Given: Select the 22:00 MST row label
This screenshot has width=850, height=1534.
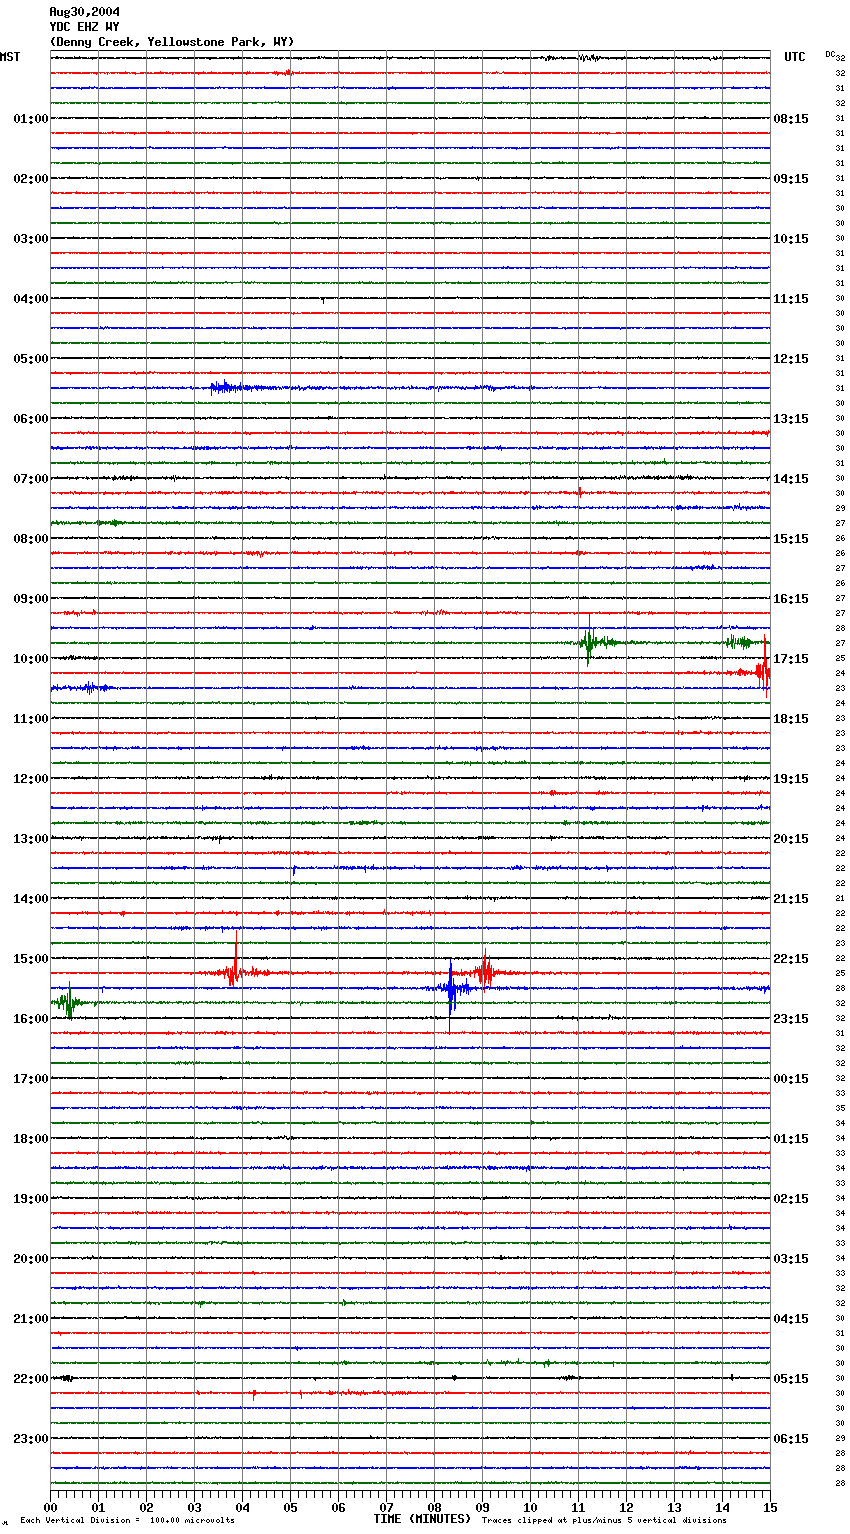Looking at the screenshot, I should click(30, 1379).
